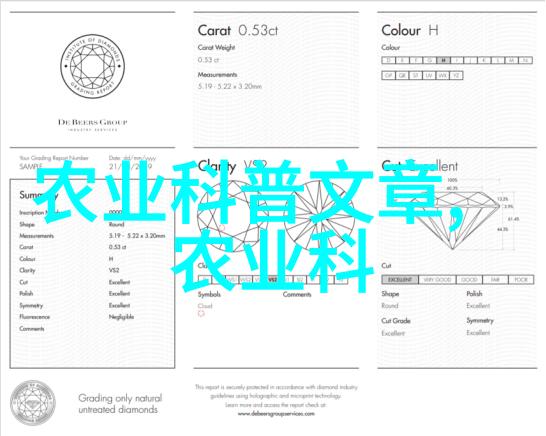Click the Excellent value under Polish in cut panel
Viewport: 546px width, 436px height.
tap(478, 306)
